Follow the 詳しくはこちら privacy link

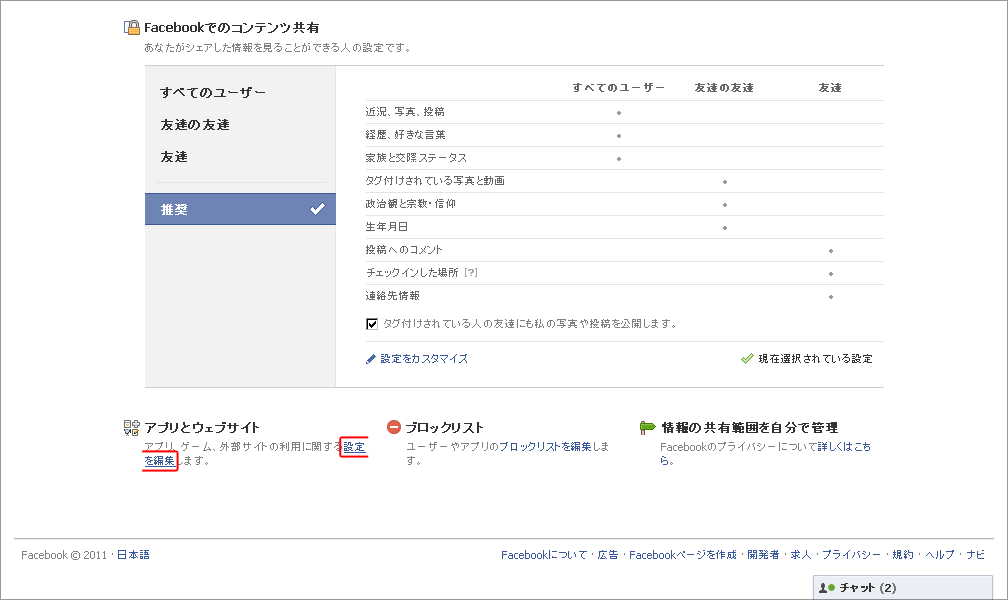[x=844, y=446]
